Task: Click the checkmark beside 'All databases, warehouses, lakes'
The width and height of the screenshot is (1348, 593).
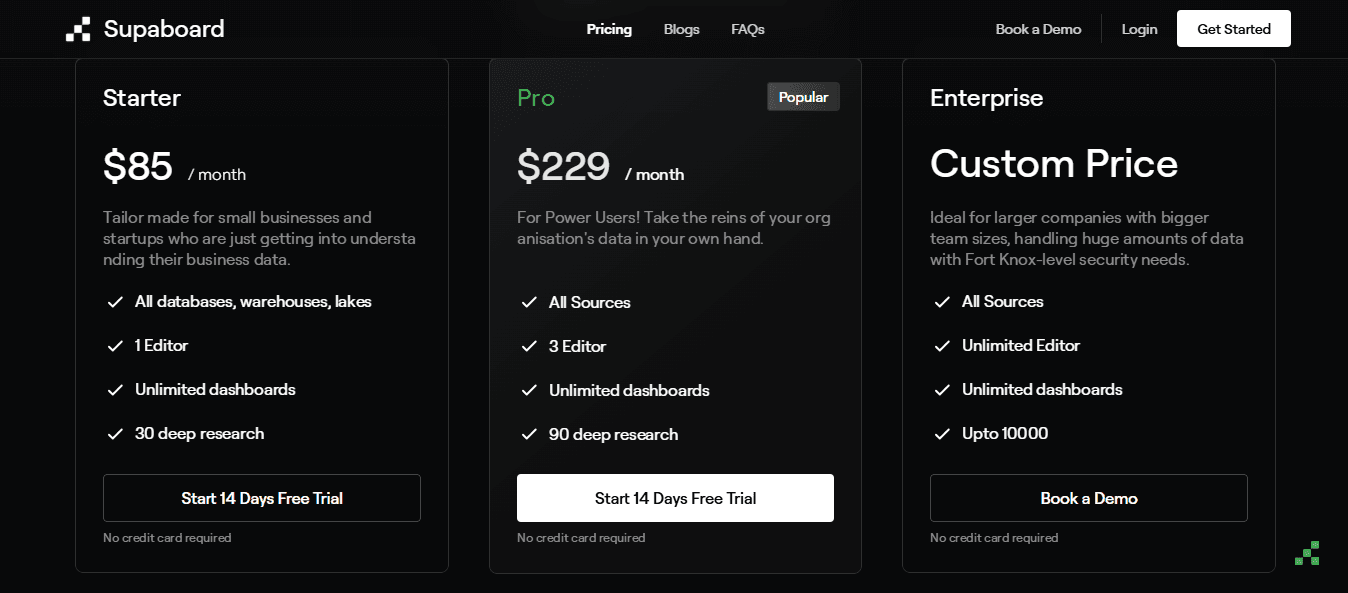Action: (x=115, y=301)
